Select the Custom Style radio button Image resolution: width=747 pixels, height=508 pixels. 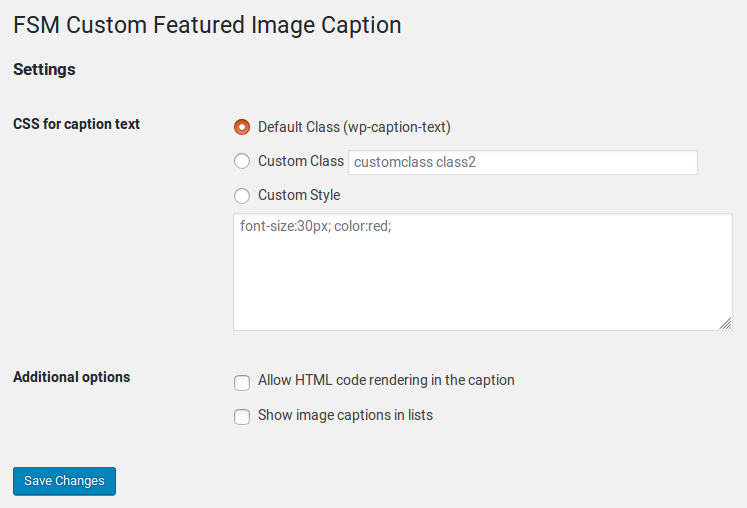click(242, 195)
